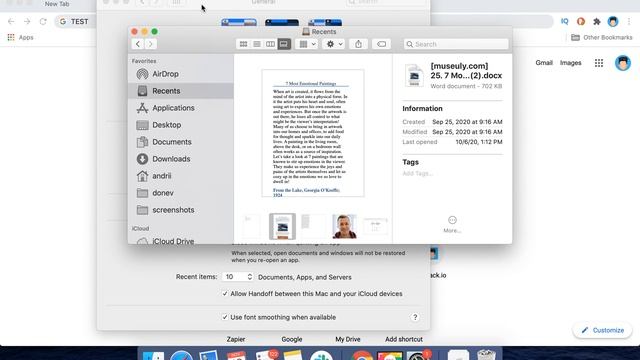Go forward in Finder Recents window
The width and height of the screenshot is (640, 360).
pos(150,44)
